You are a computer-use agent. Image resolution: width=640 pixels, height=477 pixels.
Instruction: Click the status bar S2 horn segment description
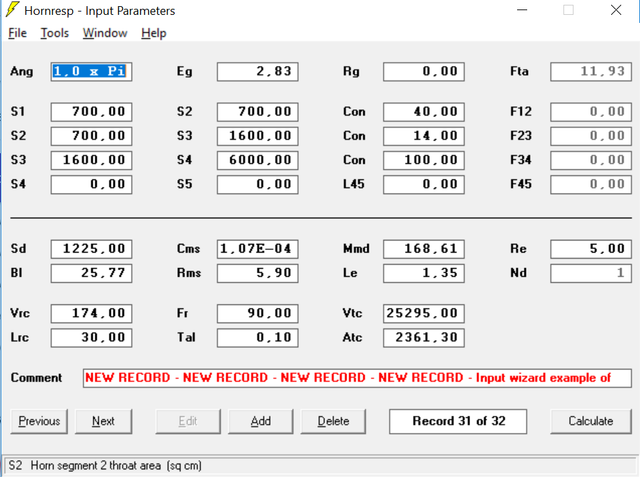coord(104,466)
